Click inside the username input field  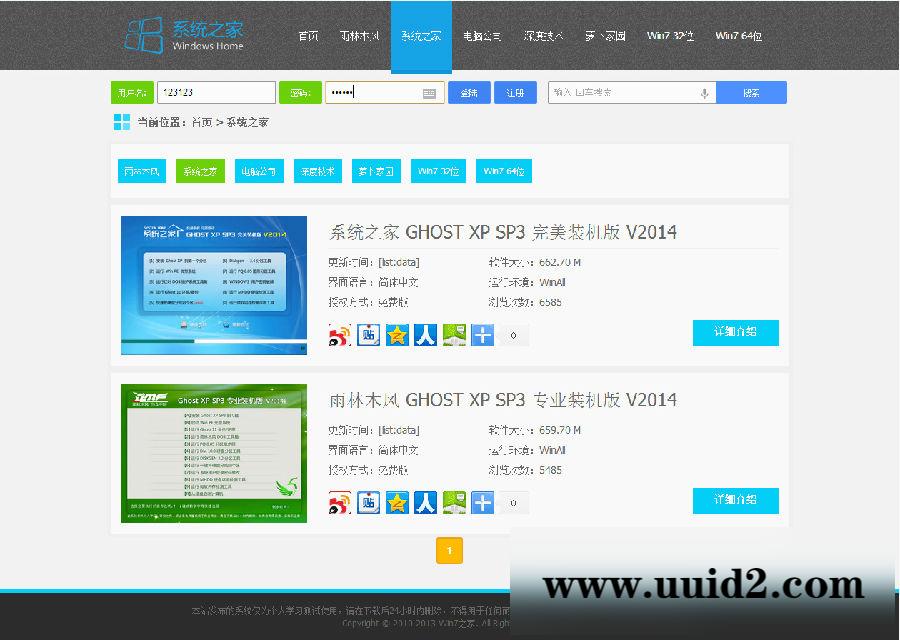pos(215,92)
